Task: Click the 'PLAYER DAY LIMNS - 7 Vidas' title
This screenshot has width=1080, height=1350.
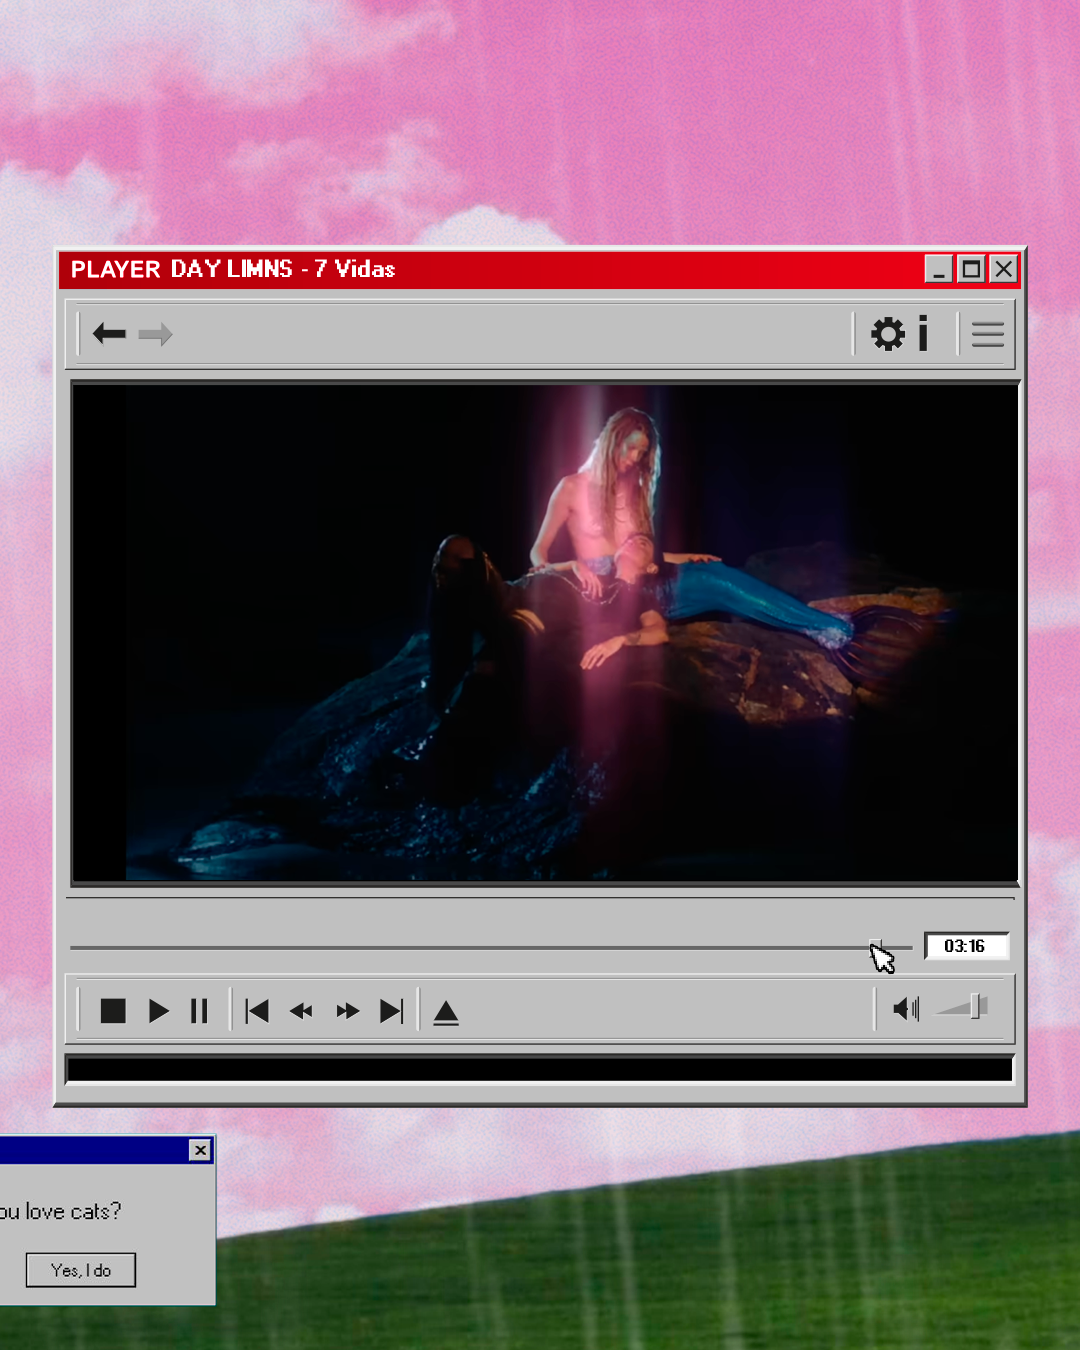Action: click(233, 269)
